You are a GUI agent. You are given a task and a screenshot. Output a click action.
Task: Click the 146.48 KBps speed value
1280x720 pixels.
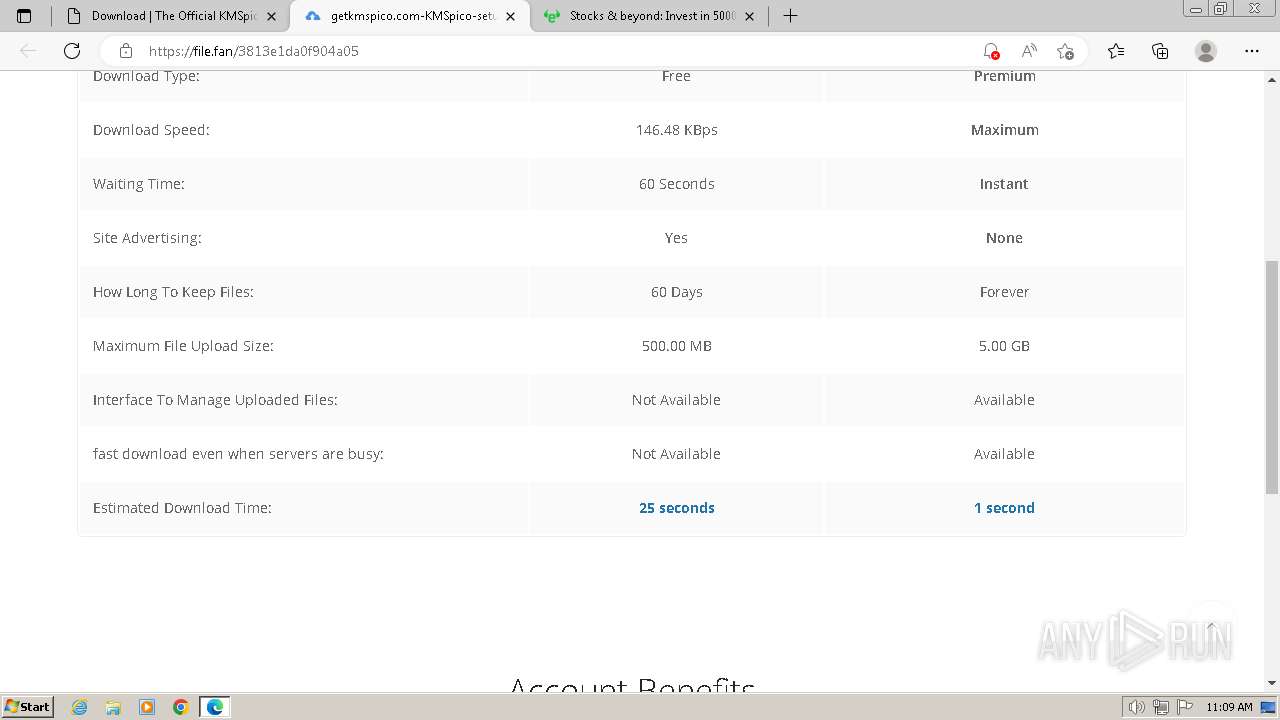click(x=677, y=130)
